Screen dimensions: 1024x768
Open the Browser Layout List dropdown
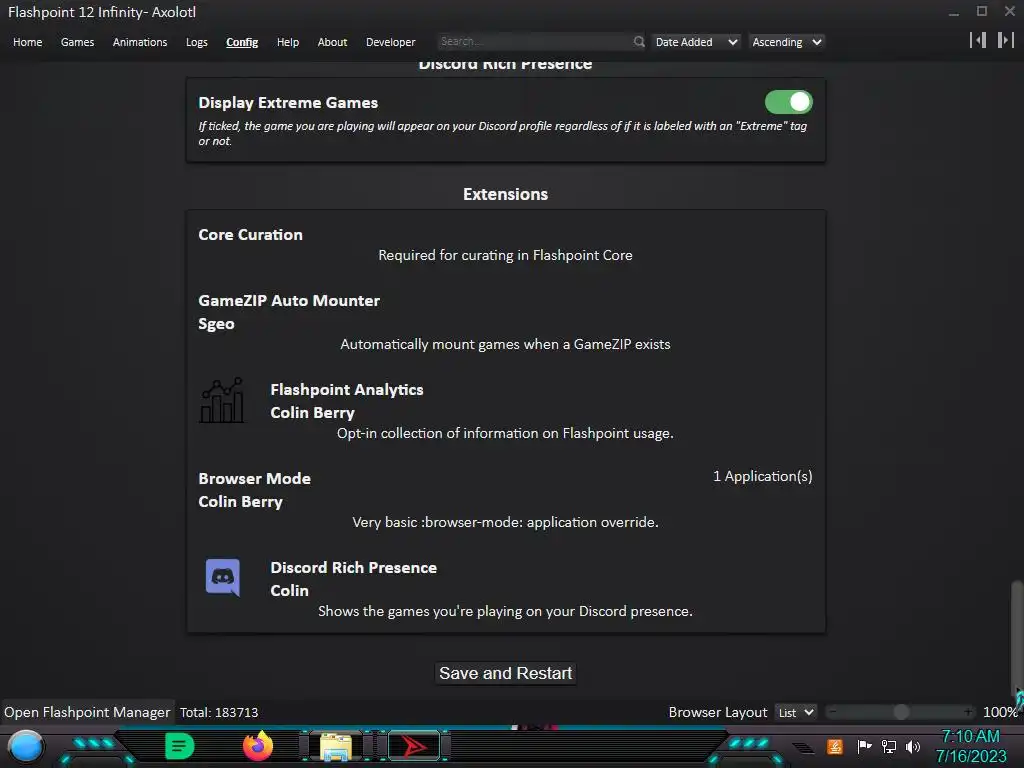(x=795, y=712)
